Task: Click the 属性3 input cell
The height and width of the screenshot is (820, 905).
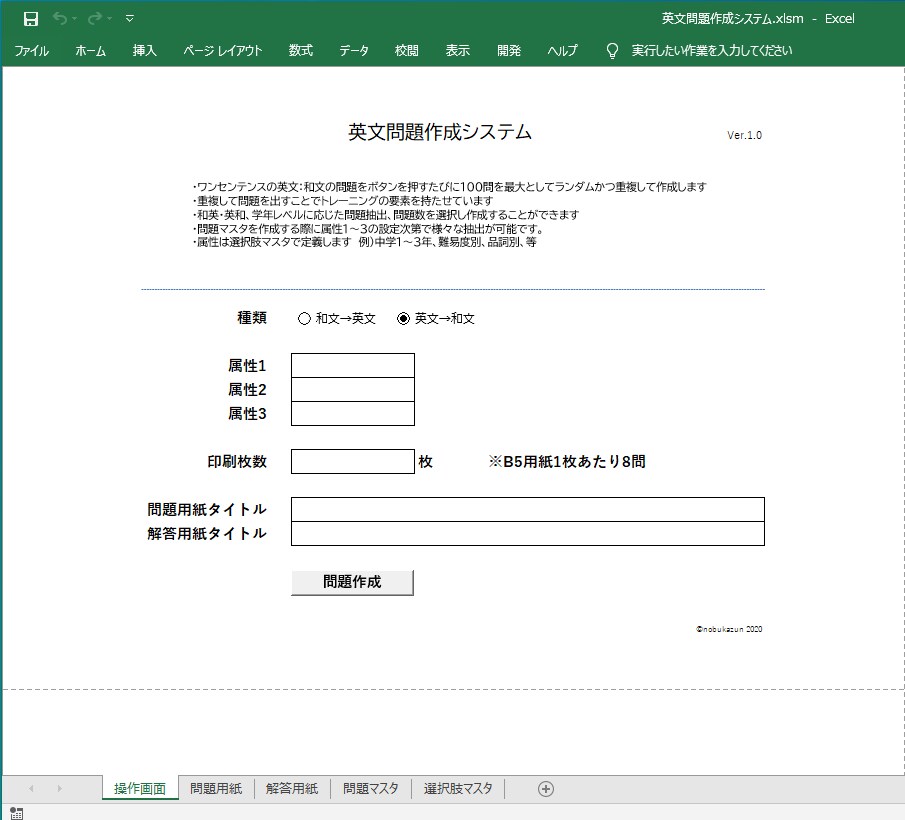Action: tap(353, 414)
